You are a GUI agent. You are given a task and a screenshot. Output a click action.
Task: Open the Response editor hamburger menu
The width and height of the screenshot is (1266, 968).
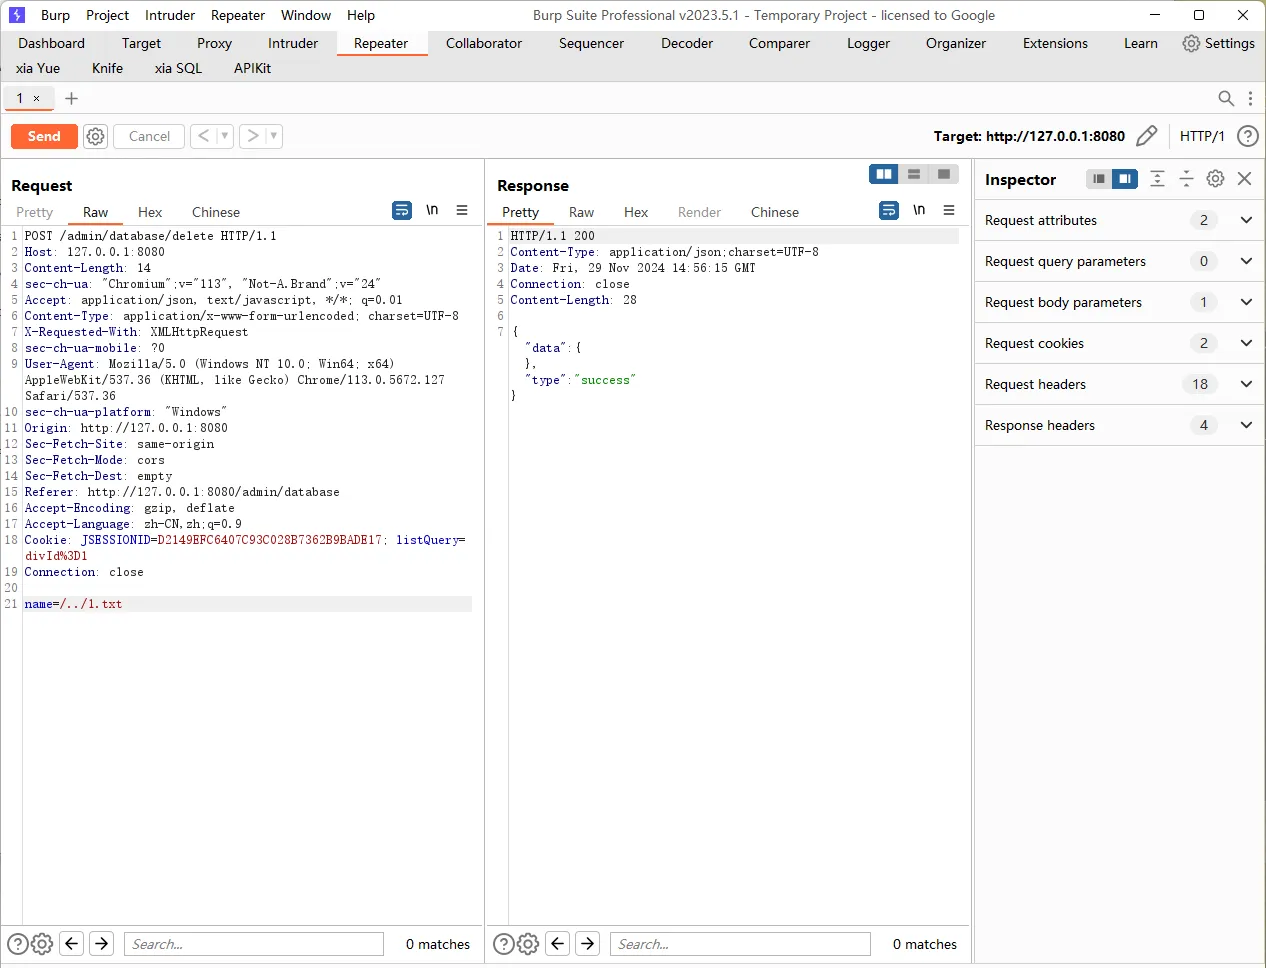(x=949, y=210)
